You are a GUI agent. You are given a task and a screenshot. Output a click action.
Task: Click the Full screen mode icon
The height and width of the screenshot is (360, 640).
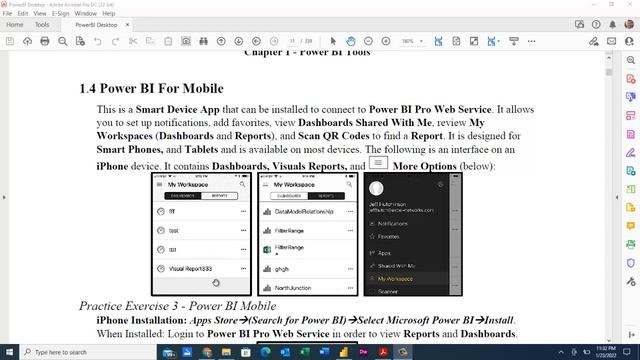[473, 41]
